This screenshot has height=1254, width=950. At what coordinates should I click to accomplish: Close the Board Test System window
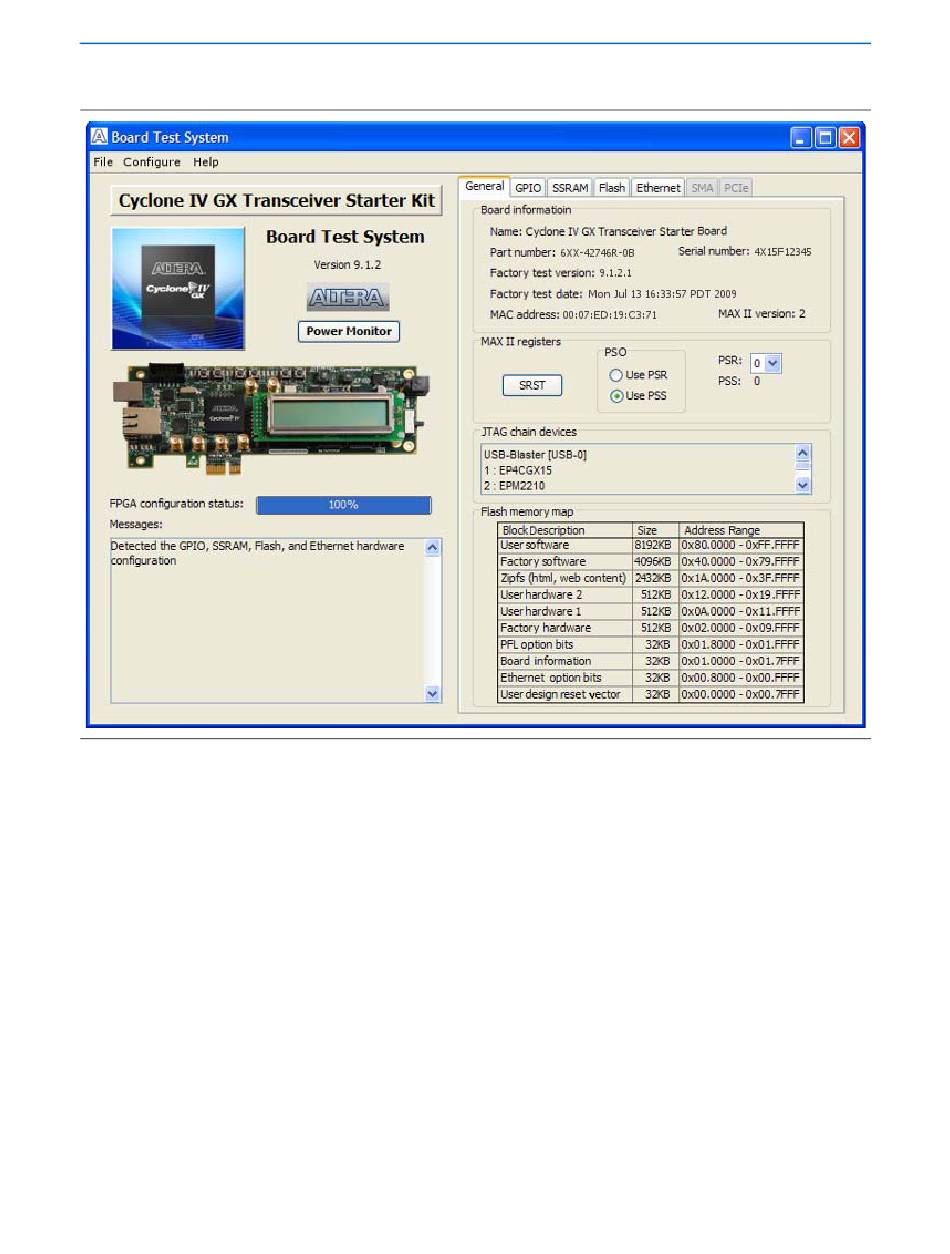point(849,138)
